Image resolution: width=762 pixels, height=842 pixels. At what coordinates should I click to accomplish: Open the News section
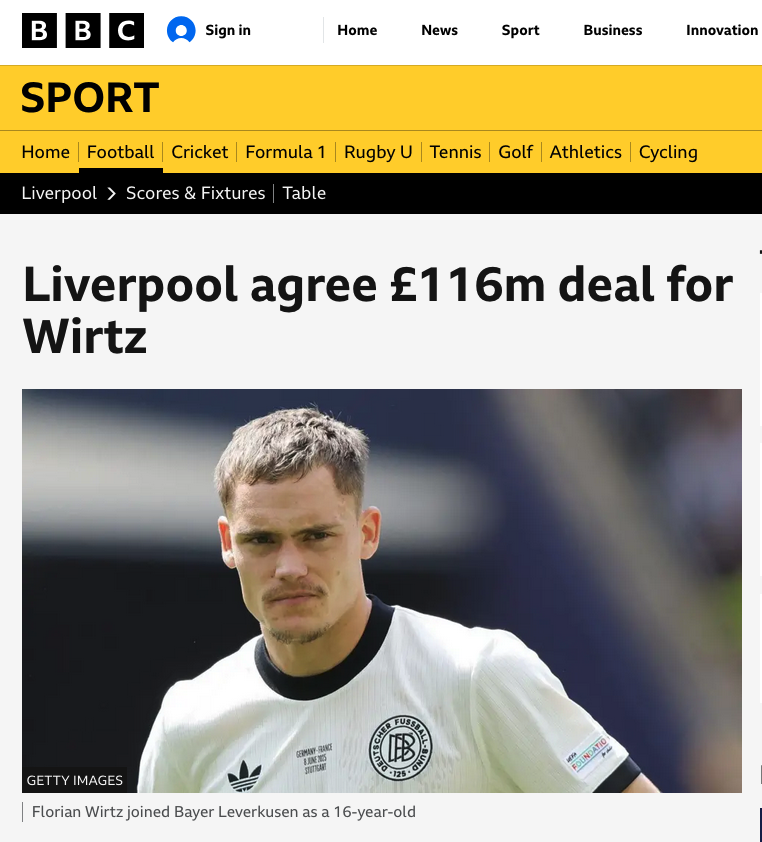(x=439, y=30)
